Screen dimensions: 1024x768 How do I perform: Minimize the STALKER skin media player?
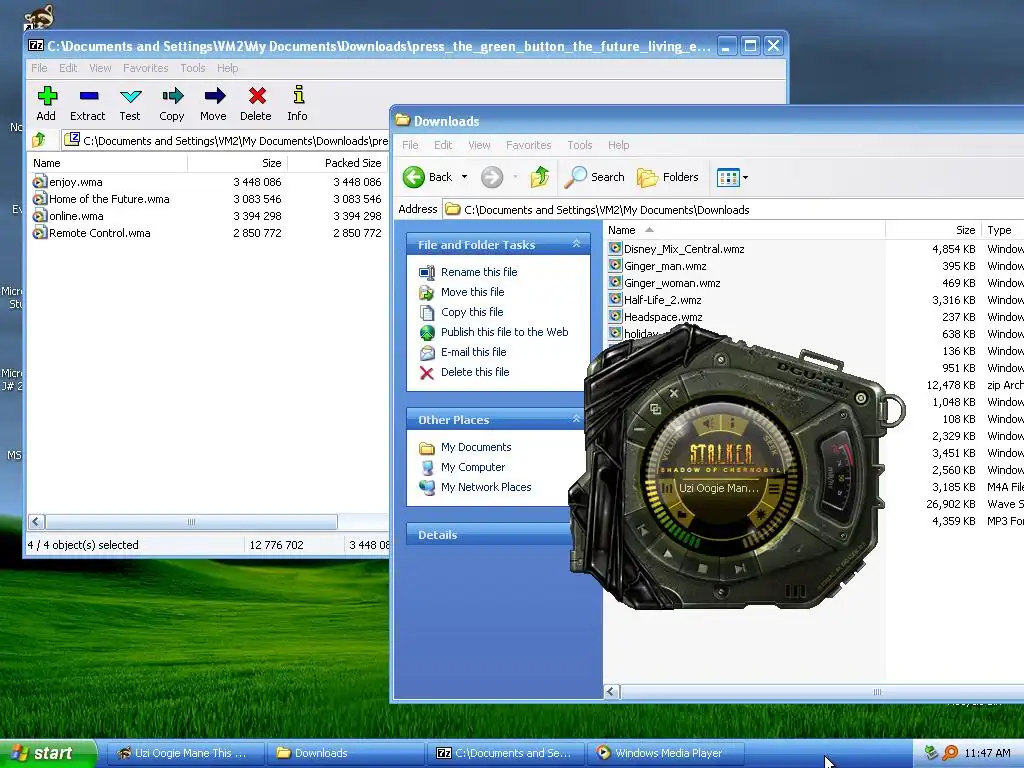click(639, 429)
